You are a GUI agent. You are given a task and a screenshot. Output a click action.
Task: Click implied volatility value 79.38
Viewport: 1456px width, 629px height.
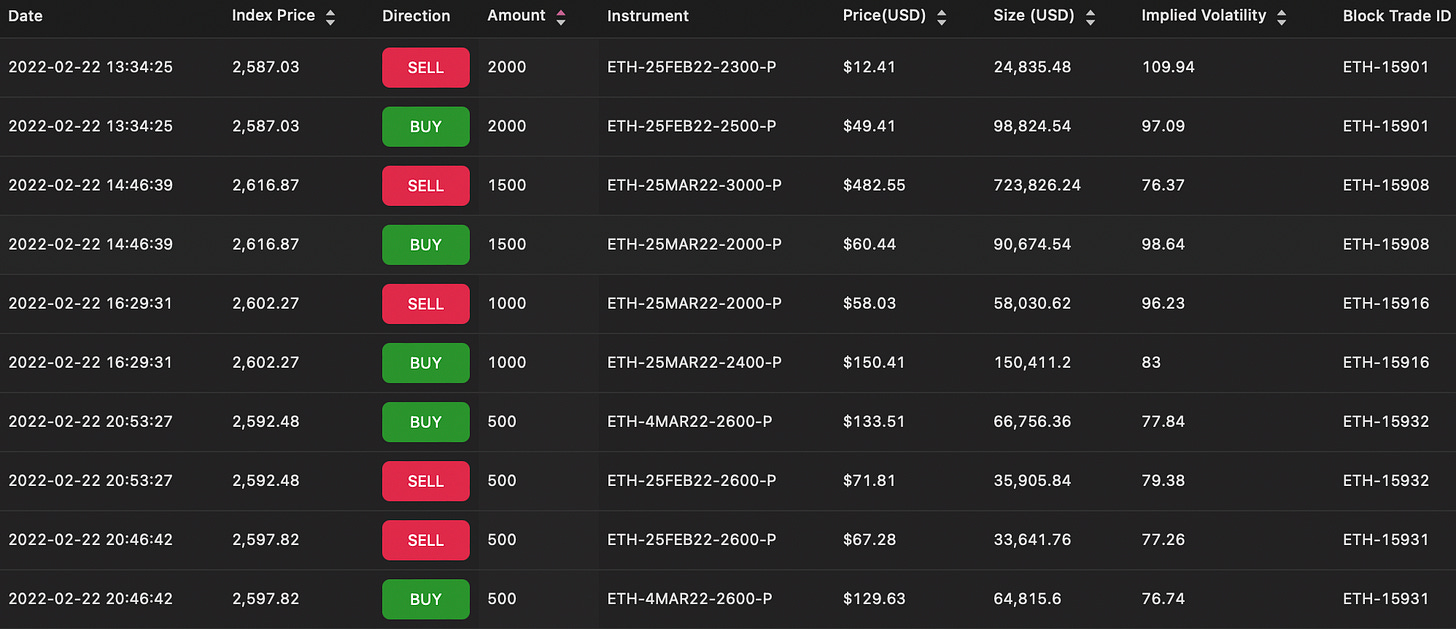1163,480
